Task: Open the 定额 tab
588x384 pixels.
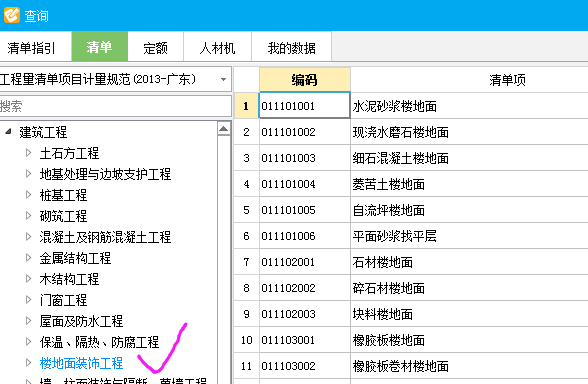Action: (x=155, y=48)
